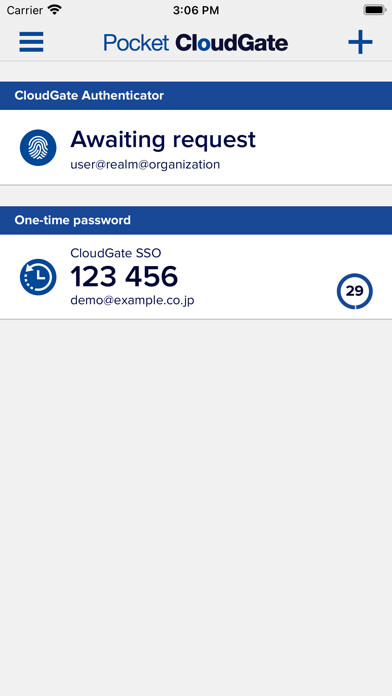This screenshot has height=696, width=392.
Task: Tap the clock one-time password icon
Action: point(38,277)
